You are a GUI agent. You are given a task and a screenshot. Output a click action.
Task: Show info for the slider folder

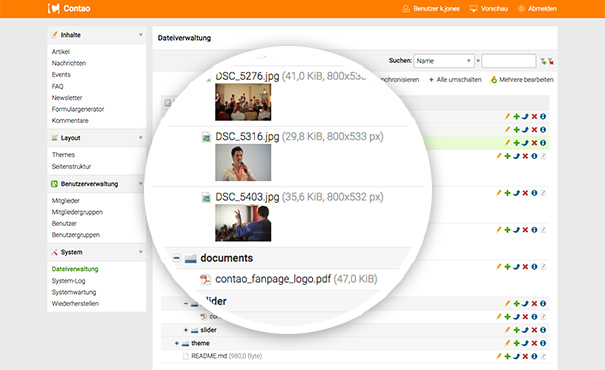pos(543,330)
